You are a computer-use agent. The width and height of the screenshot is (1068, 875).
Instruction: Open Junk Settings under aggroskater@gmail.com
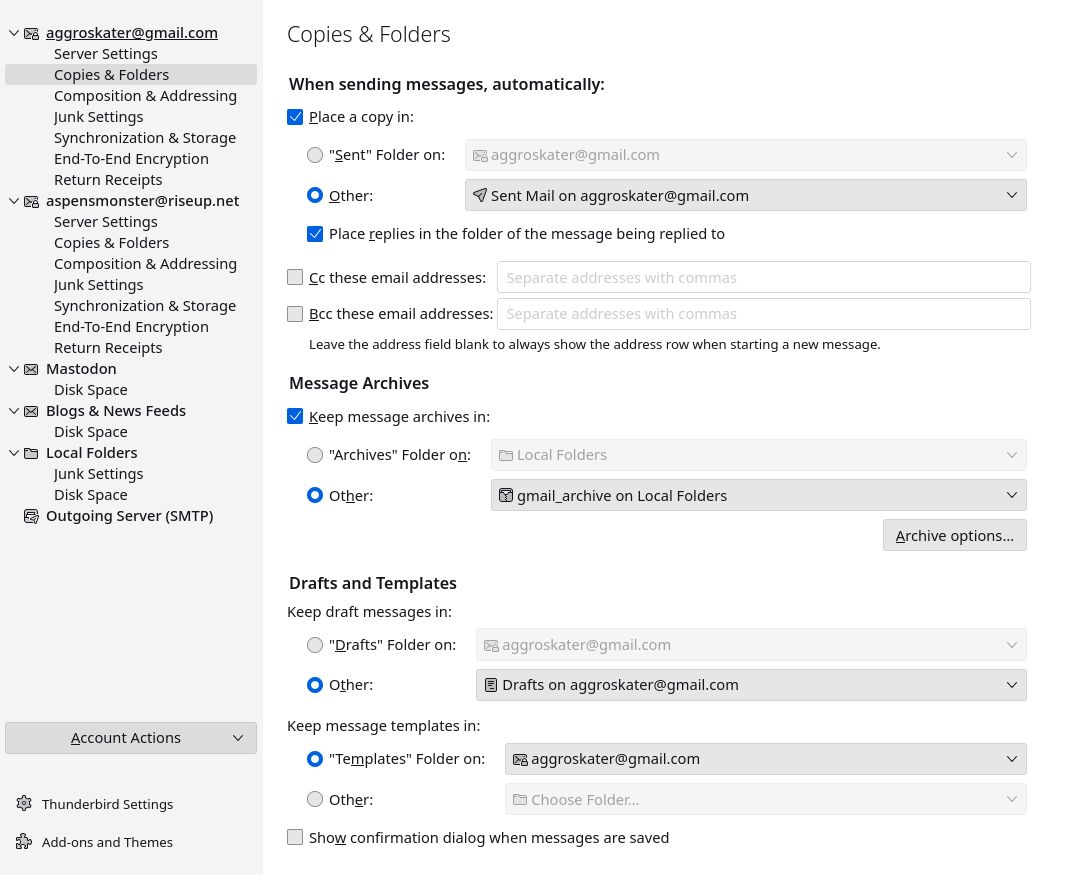[98, 117]
